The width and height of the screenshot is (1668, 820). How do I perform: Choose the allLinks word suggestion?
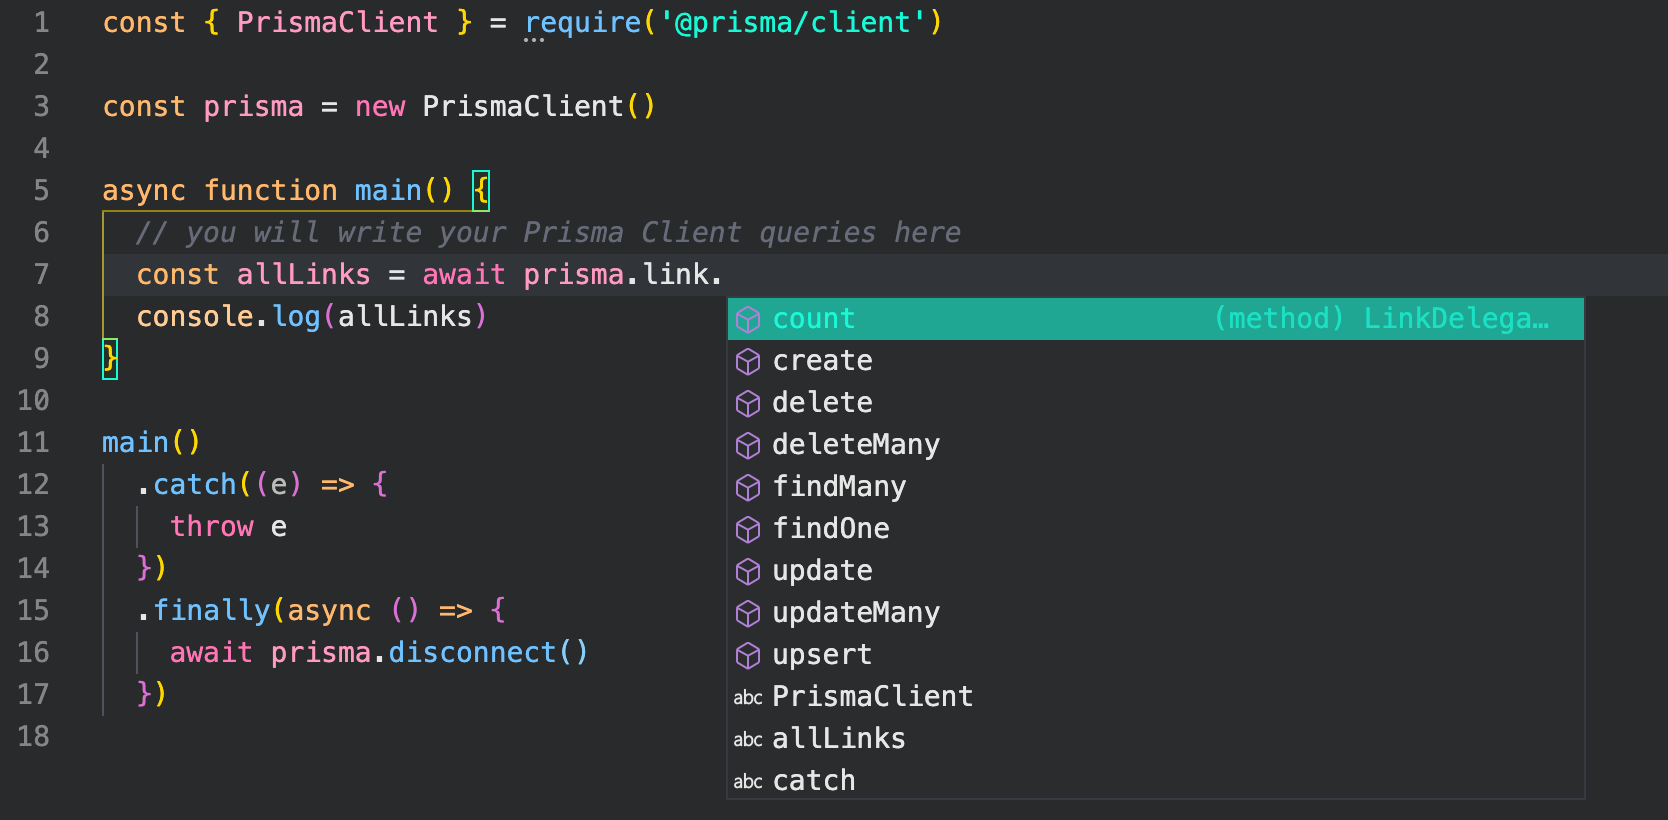point(1156,739)
